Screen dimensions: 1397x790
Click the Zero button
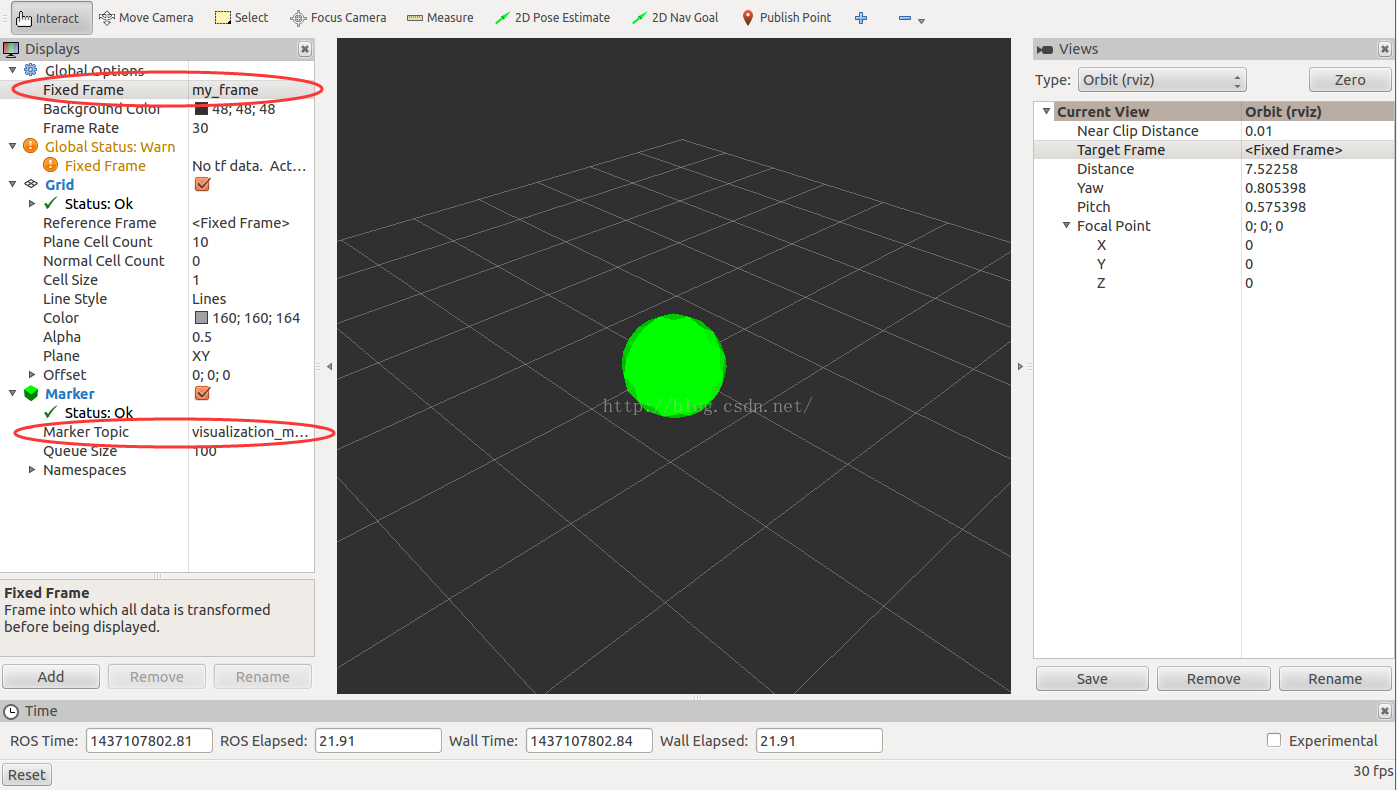(x=1350, y=80)
